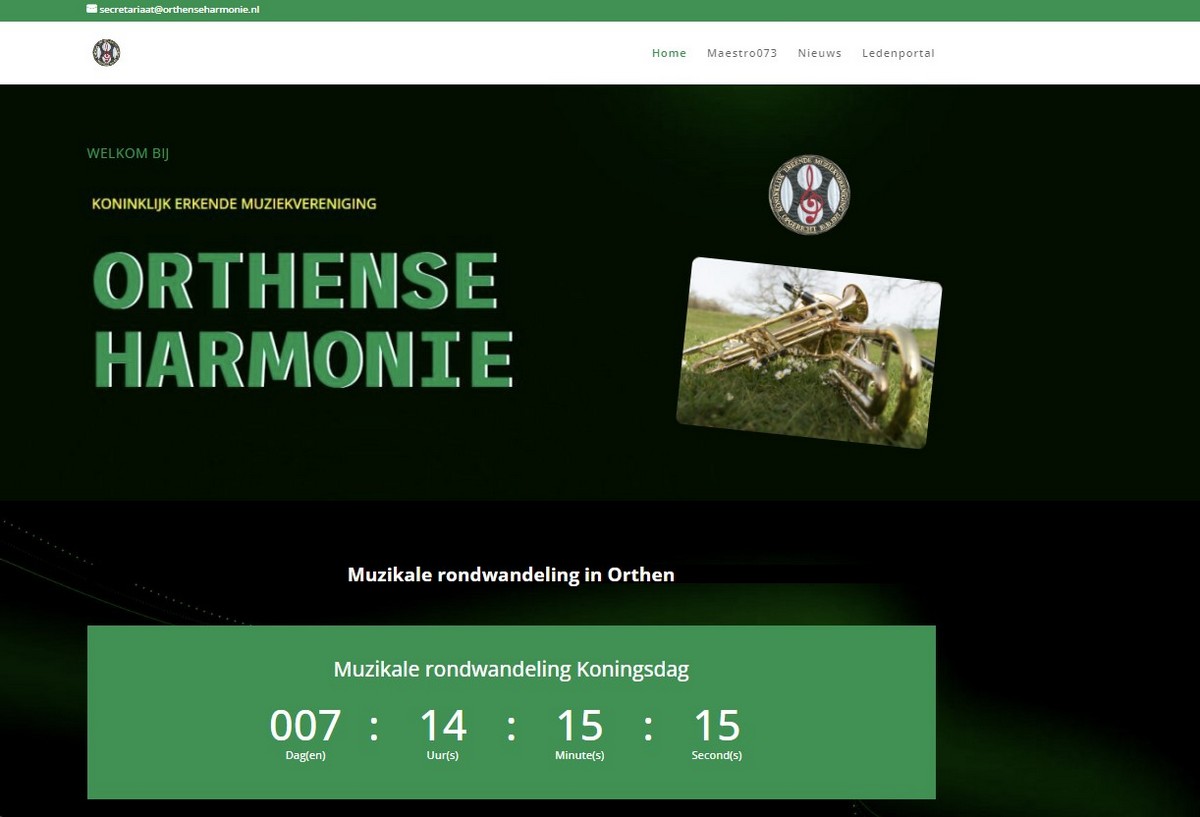Viewport: 1200px width, 817px height.
Task: Click the Koninklijk Erkende Muziekvereniging subtitle
Action: pyautogui.click(x=234, y=204)
